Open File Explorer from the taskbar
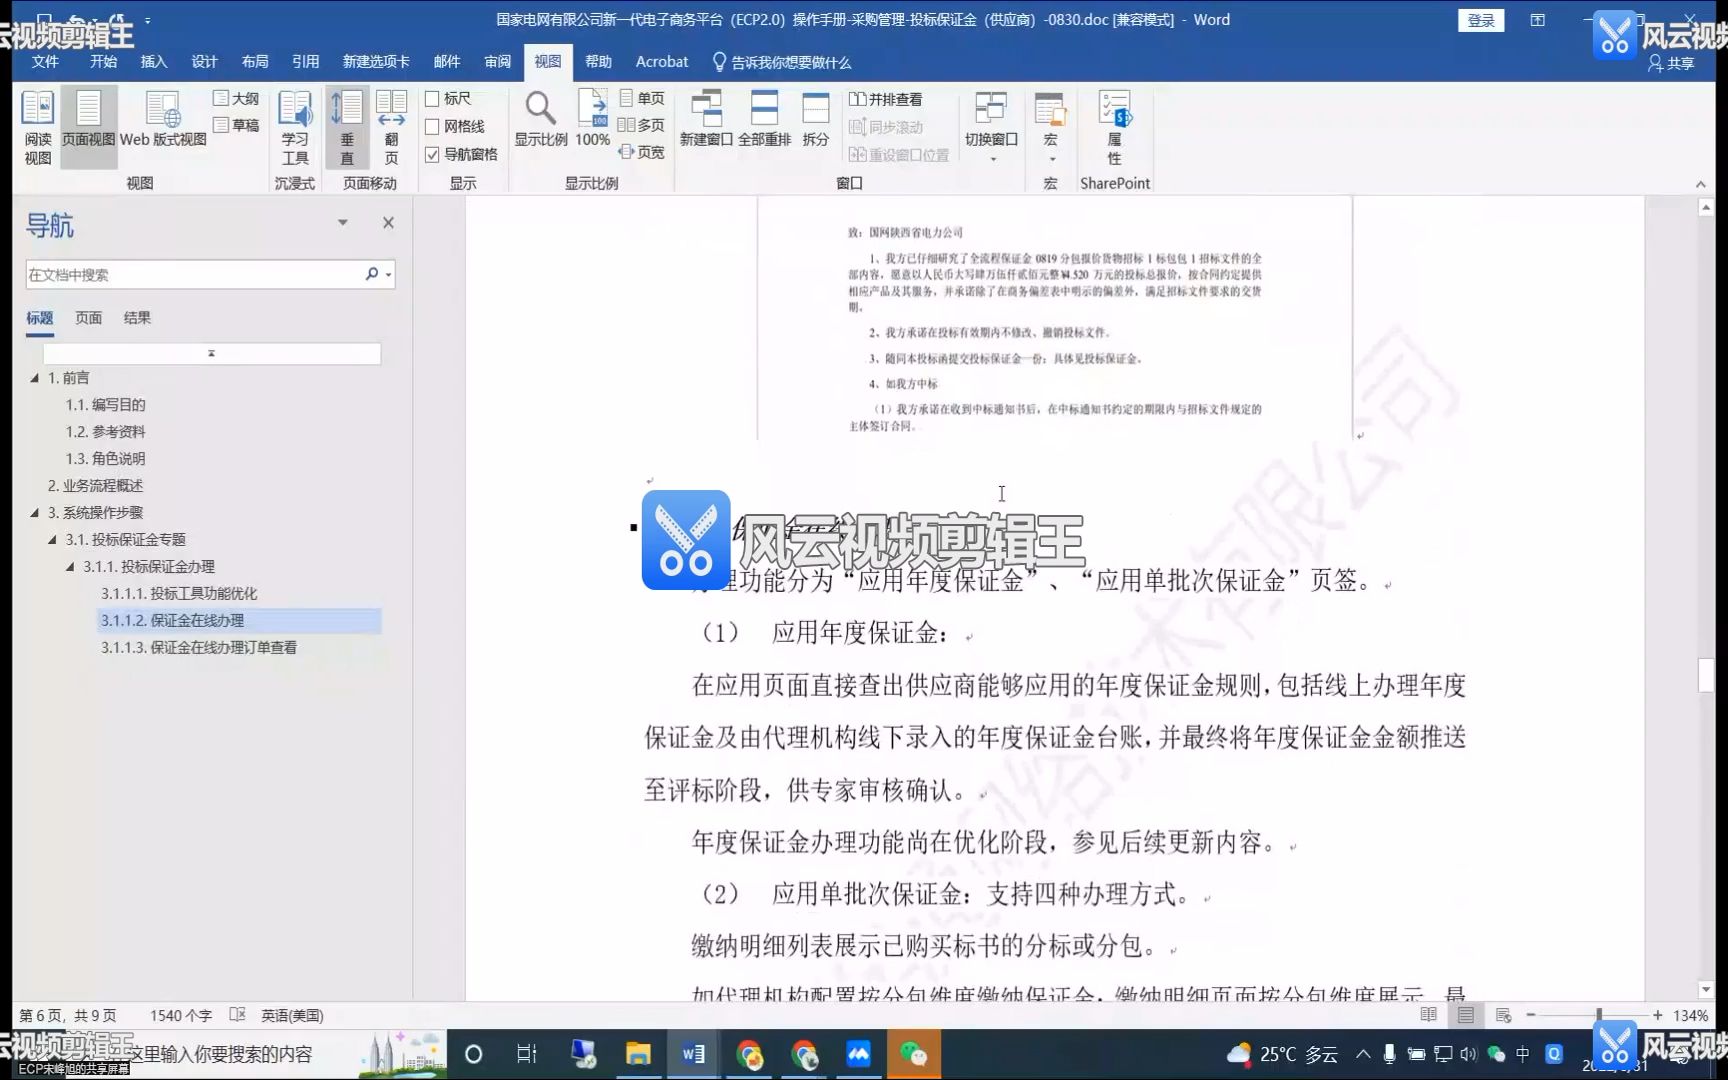1728x1080 pixels. tap(638, 1054)
